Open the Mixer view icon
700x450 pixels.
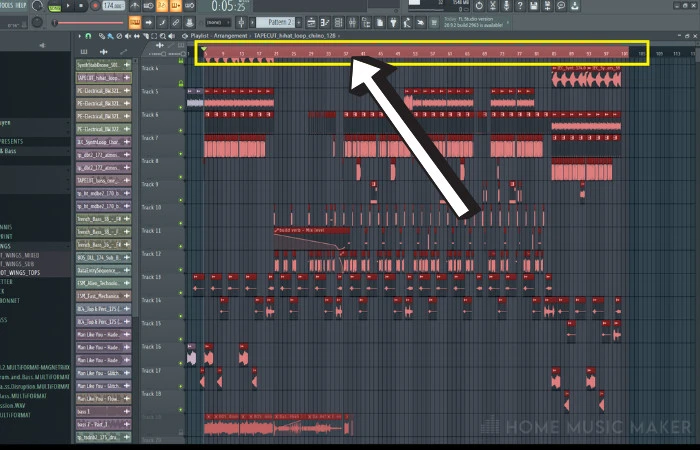coord(352,22)
